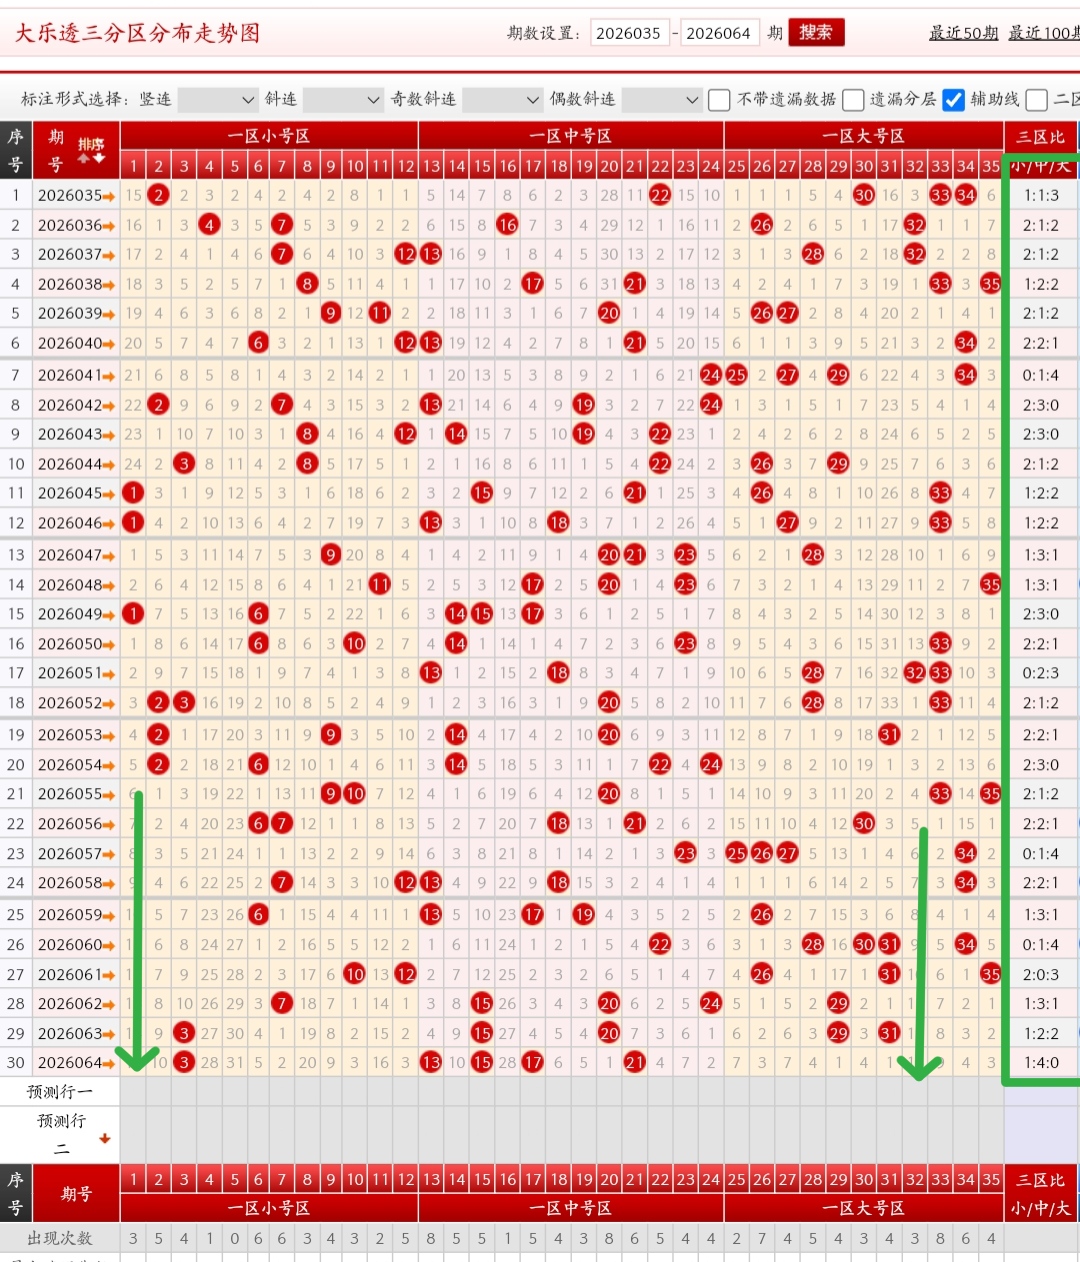
Task: Open the 最近100期 link
Action: pyautogui.click(x=1044, y=33)
